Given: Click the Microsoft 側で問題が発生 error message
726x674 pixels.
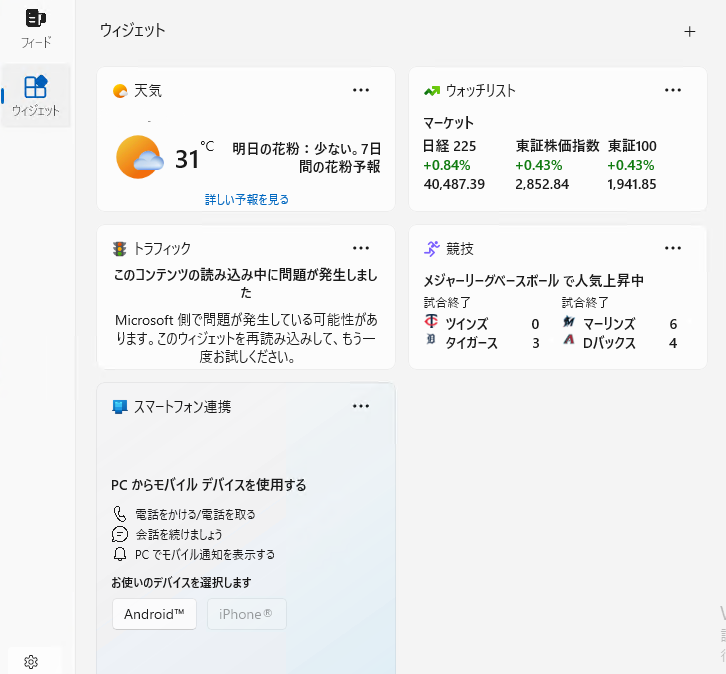Looking at the screenshot, I should pyautogui.click(x=246, y=338).
